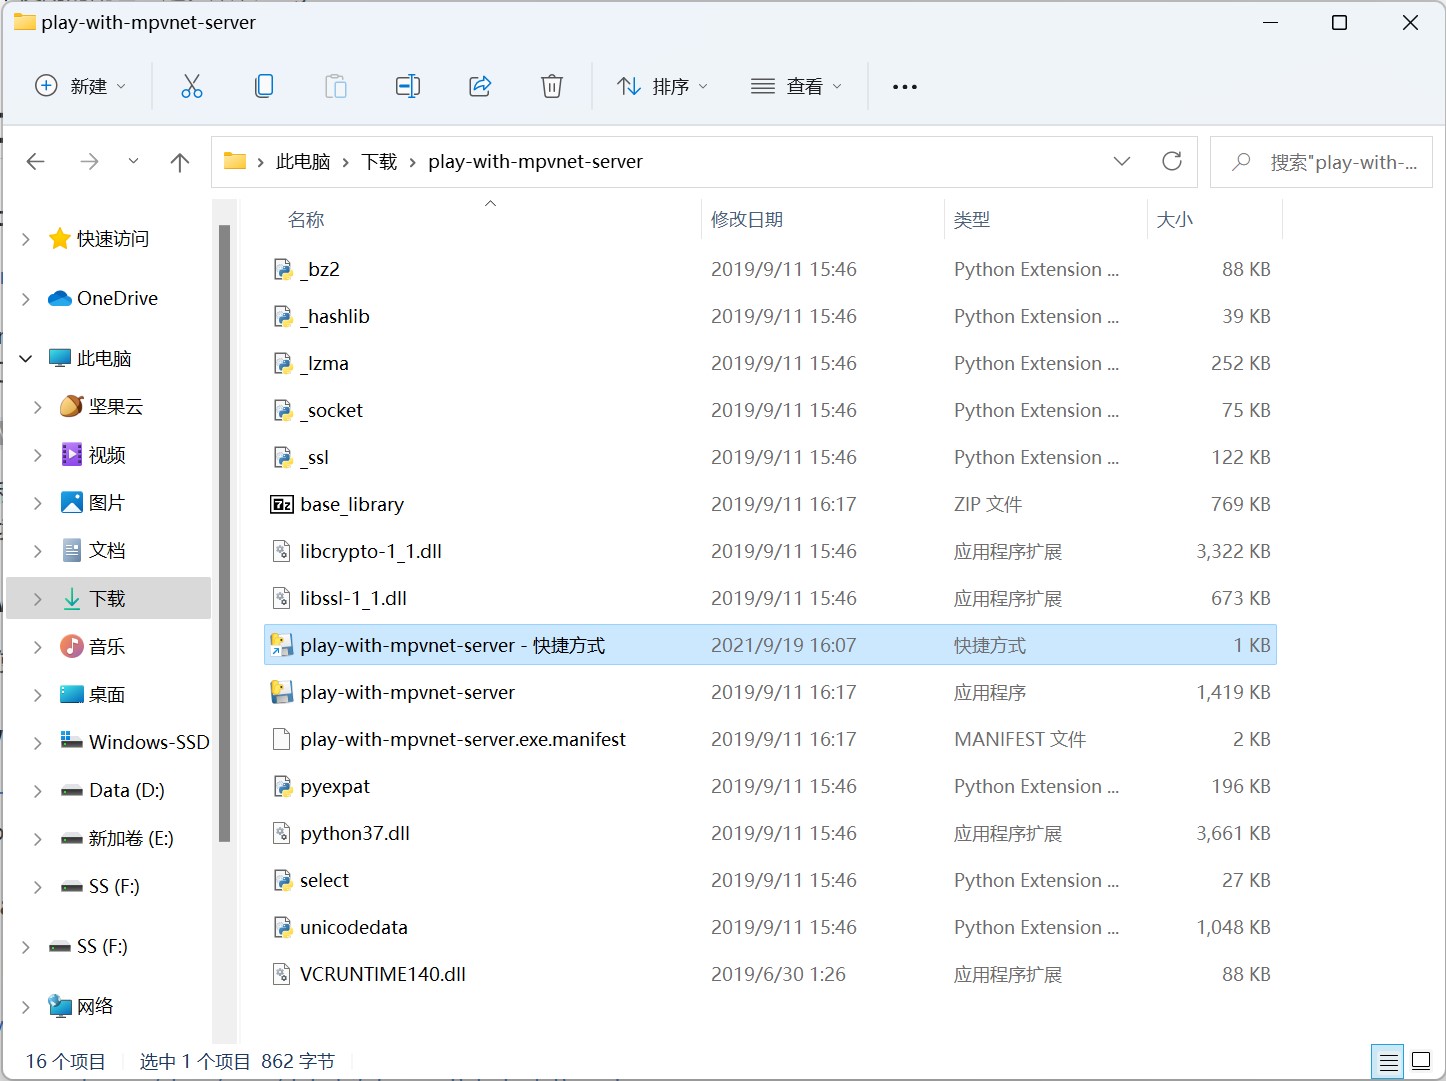Image resolution: width=1446 pixels, height=1081 pixels.
Task: Open the 查看 (View) dropdown
Action: (796, 86)
